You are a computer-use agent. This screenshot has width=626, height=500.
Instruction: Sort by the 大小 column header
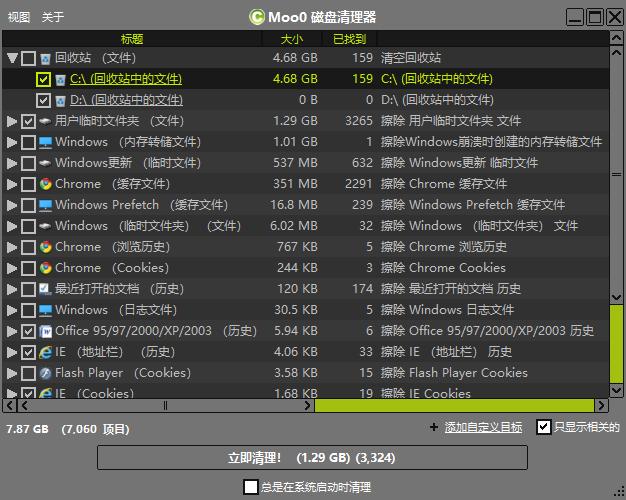coord(292,39)
